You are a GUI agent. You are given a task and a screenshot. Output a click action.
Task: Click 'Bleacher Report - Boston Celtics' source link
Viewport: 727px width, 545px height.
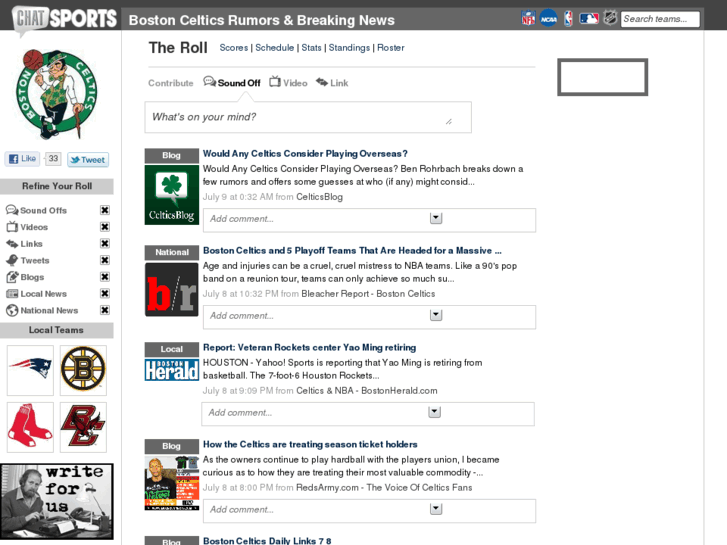point(368,294)
